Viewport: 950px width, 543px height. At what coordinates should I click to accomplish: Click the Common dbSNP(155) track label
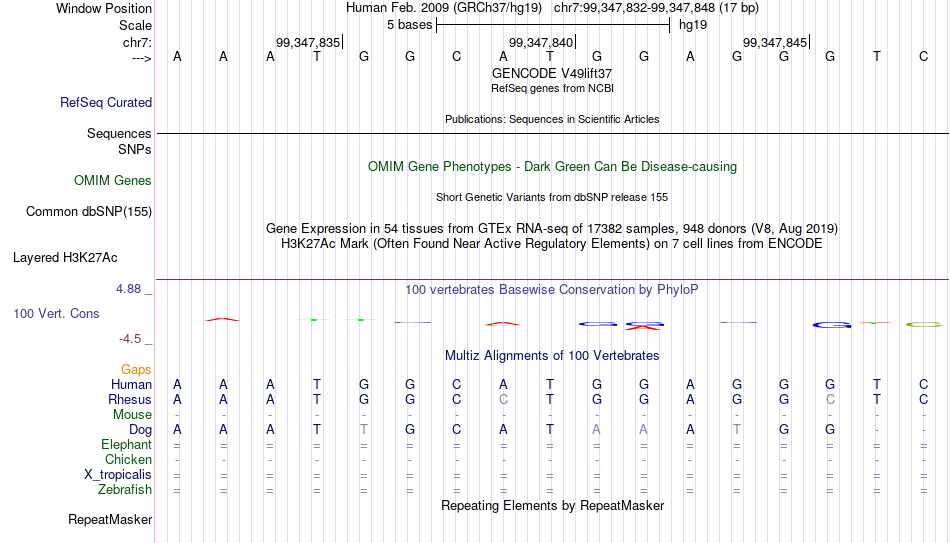(88, 212)
